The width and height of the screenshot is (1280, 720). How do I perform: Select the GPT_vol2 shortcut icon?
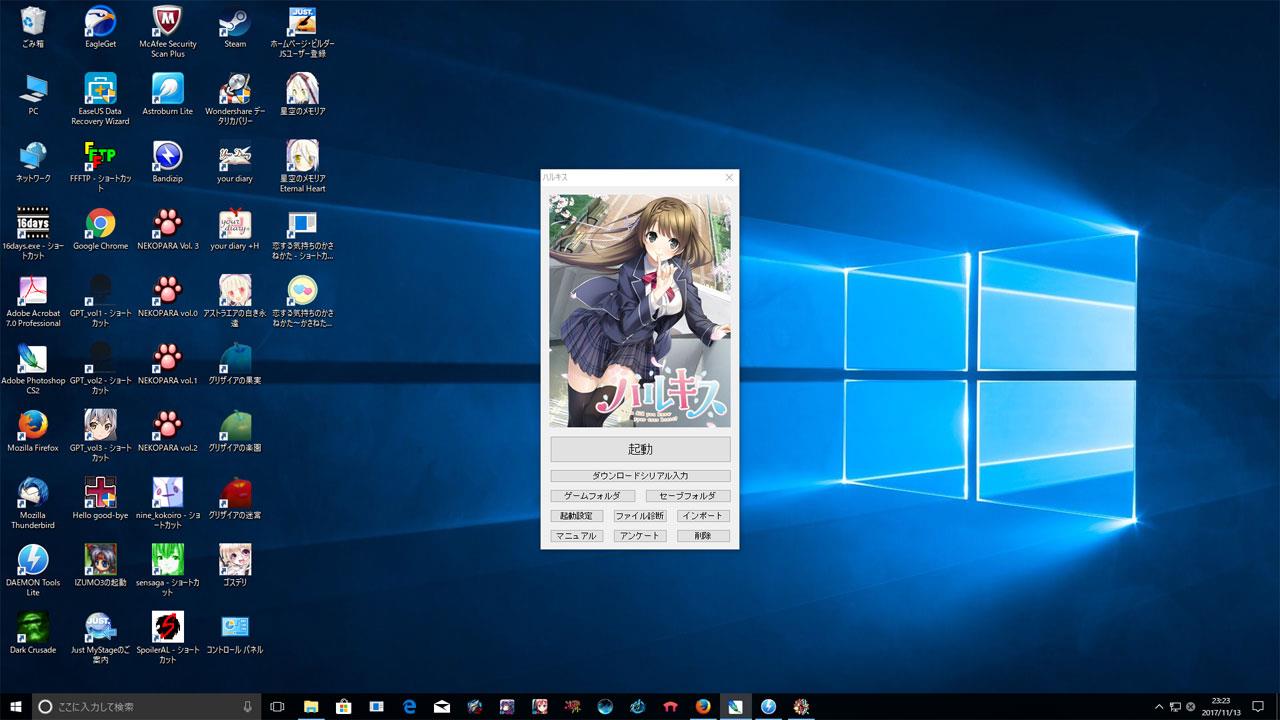pyautogui.click(x=100, y=367)
